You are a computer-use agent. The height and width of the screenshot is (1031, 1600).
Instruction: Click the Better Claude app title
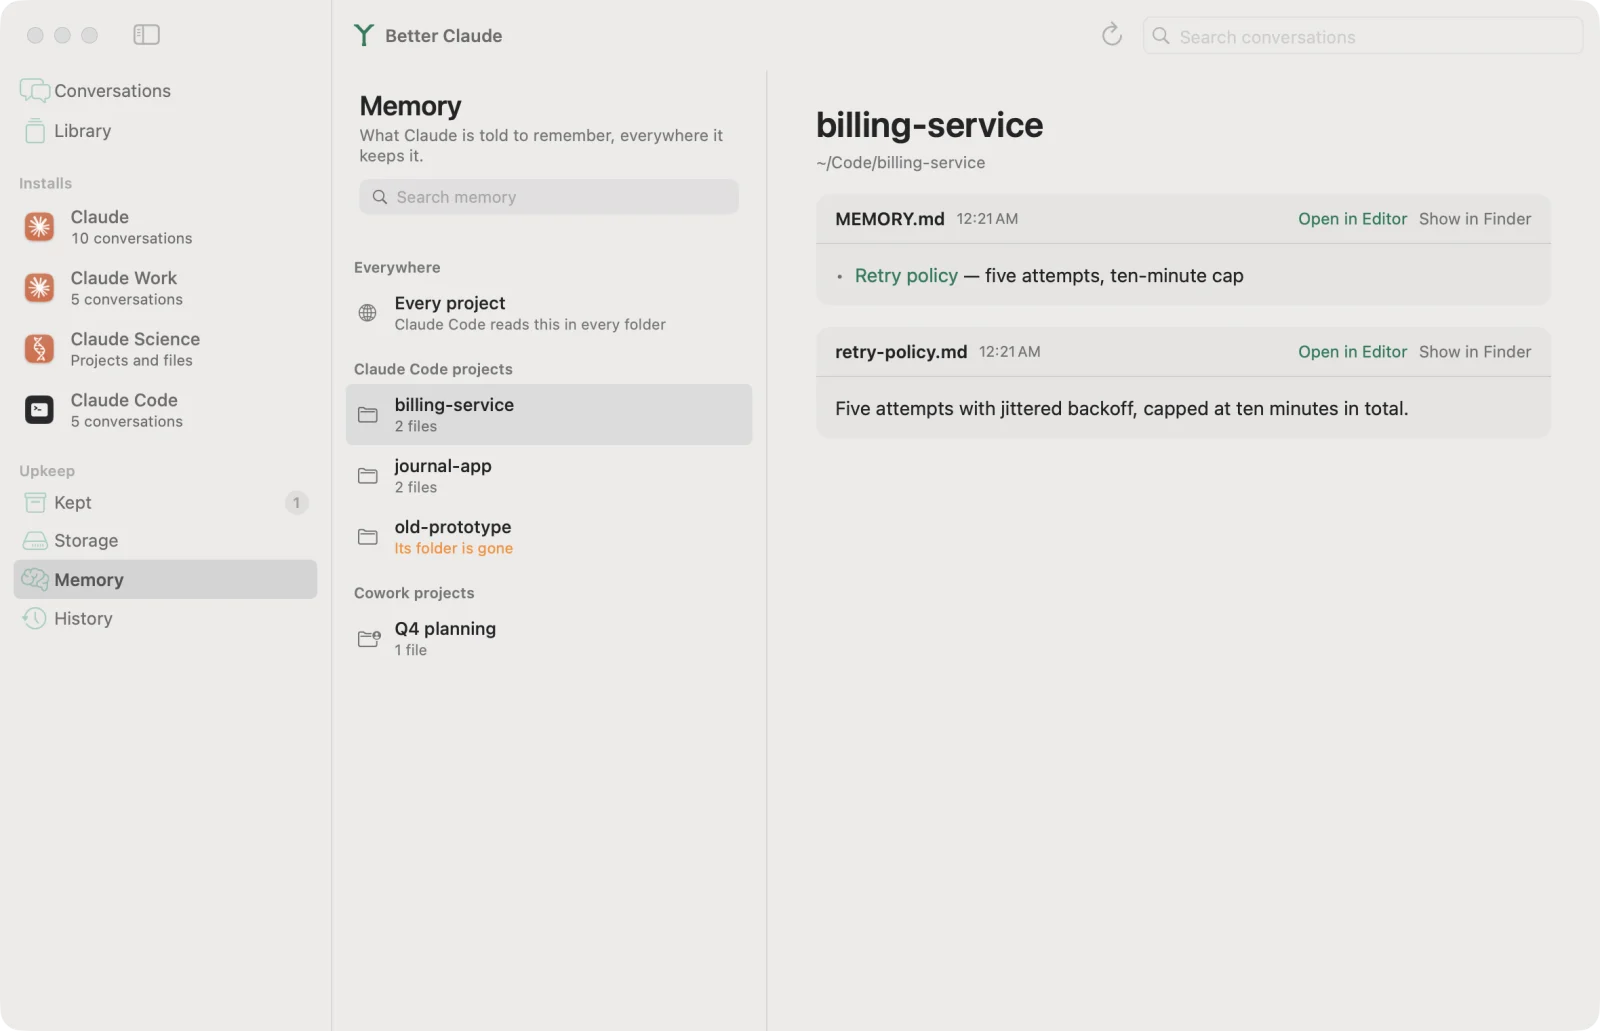(444, 36)
